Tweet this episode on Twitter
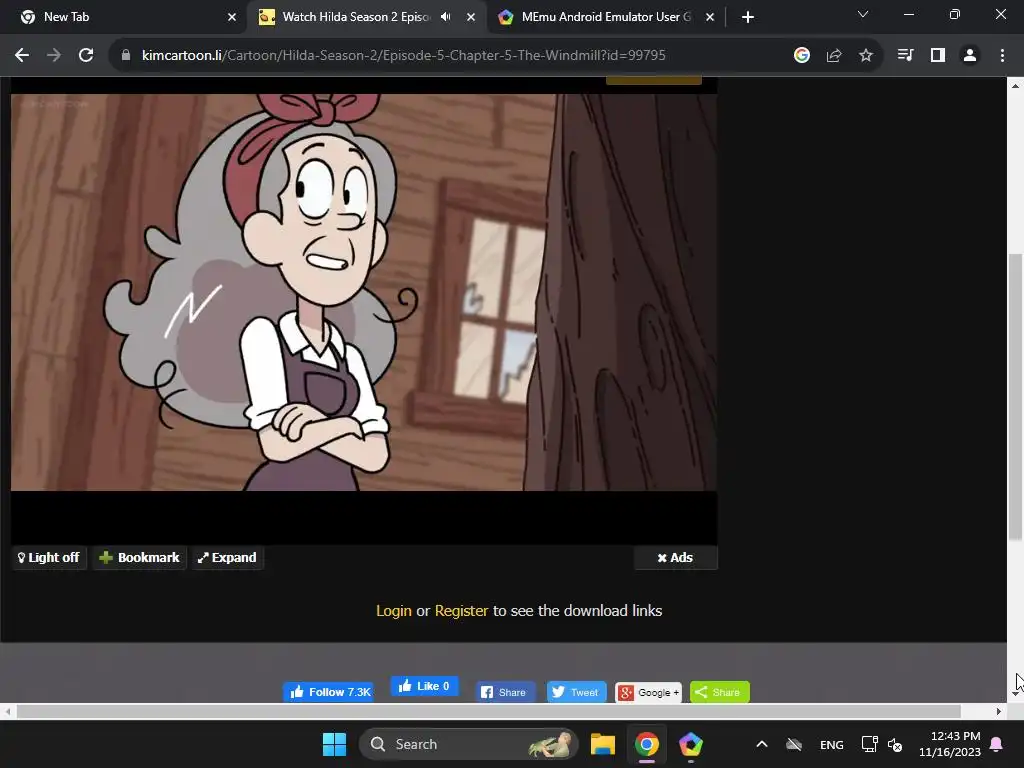The width and height of the screenshot is (1024, 768). coord(575,692)
